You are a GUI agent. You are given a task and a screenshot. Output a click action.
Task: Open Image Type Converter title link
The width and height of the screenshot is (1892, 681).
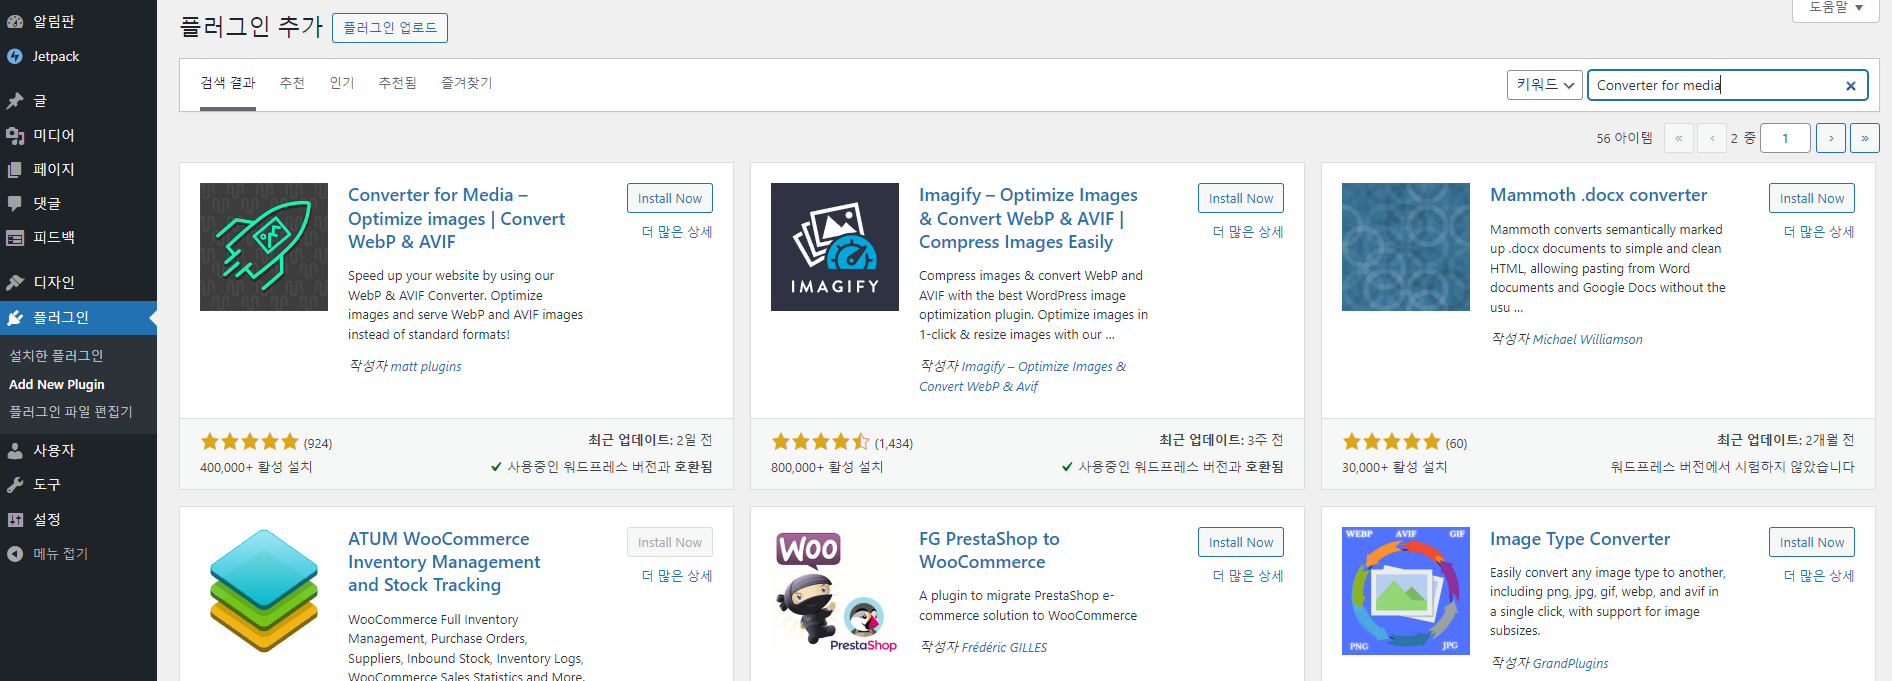1580,539
